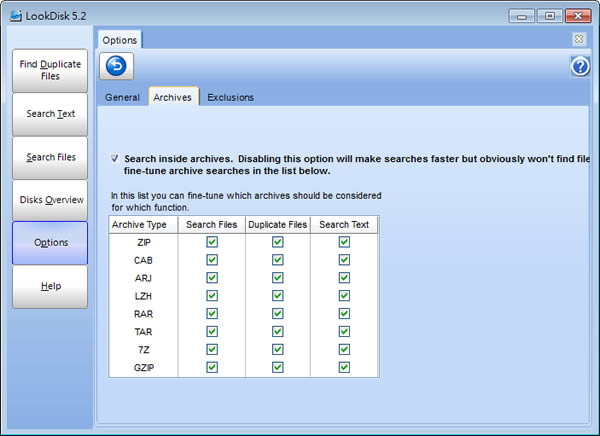
Task: Toggle 7Z Search Files checkbox
Action: tap(212, 349)
